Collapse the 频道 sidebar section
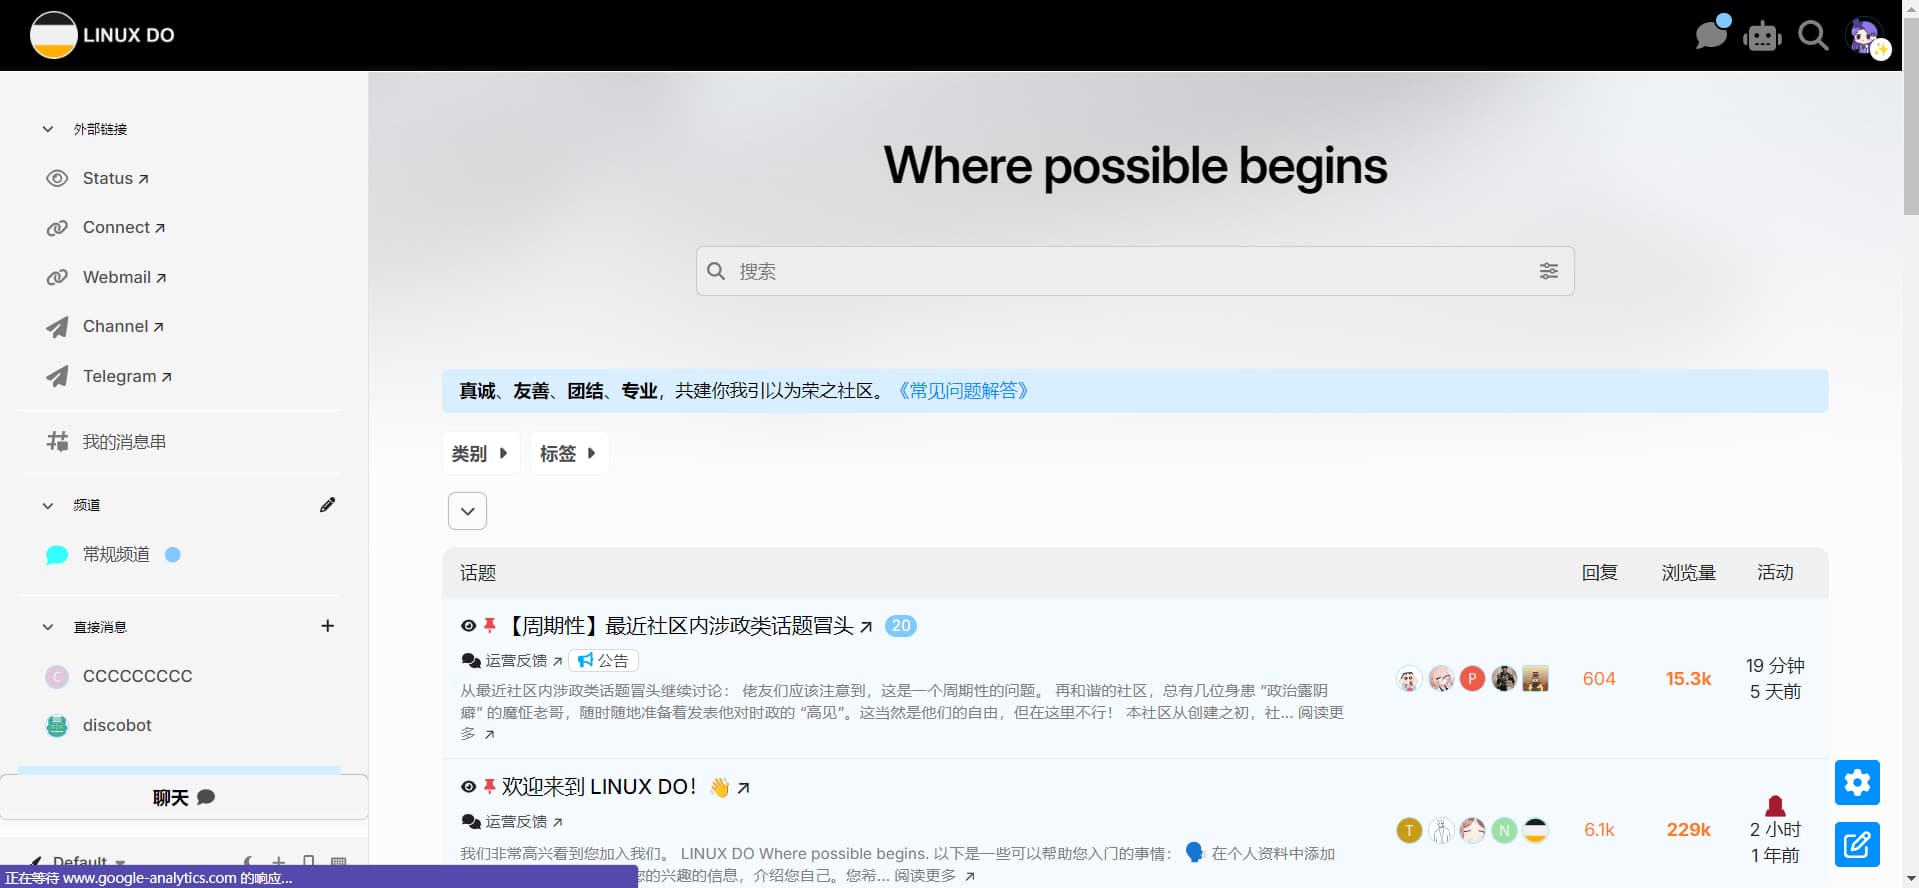The width and height of the screenshot is (1919, 888). pyautogui.click(x=47, y=505)
